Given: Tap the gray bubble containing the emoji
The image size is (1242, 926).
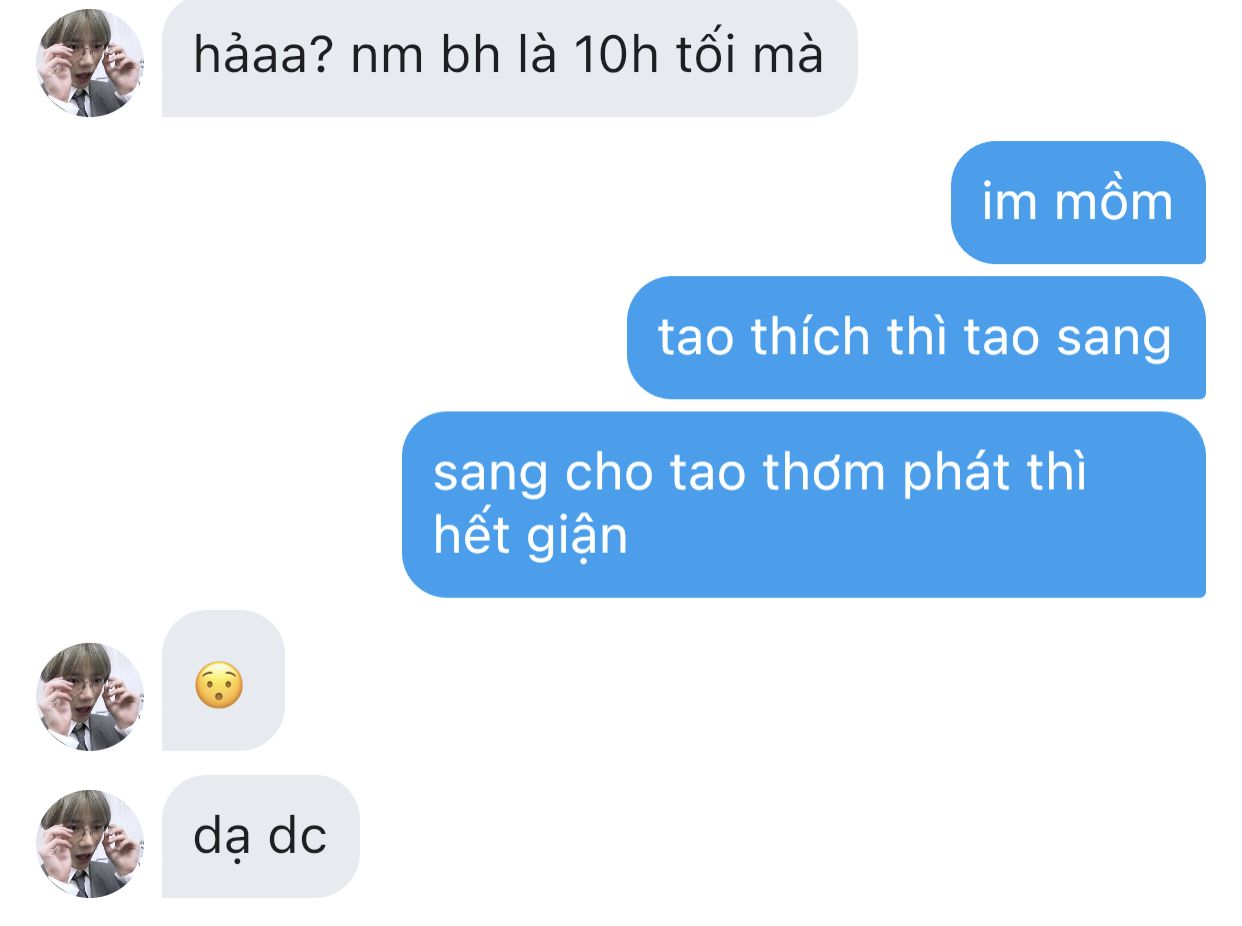Looking at the screenshot, I should pyautogui.click(x=223, y=680).
